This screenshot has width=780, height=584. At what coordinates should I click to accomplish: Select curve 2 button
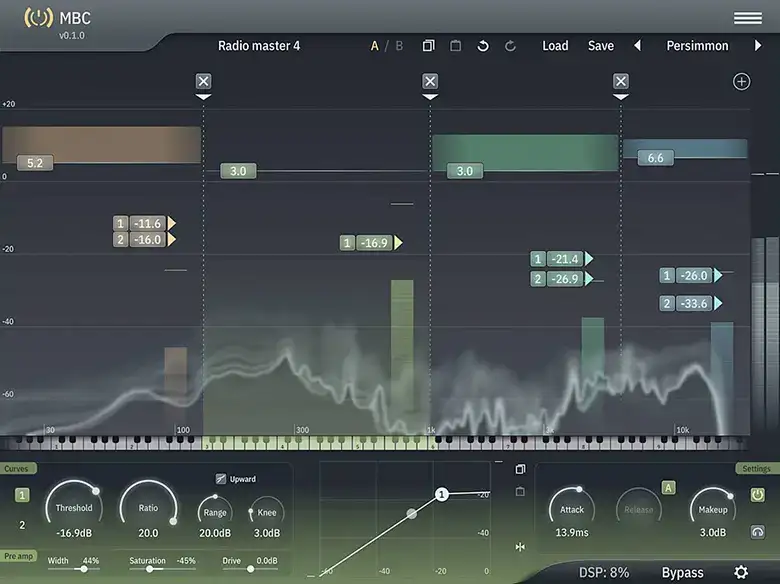click(x=22, y=525)
